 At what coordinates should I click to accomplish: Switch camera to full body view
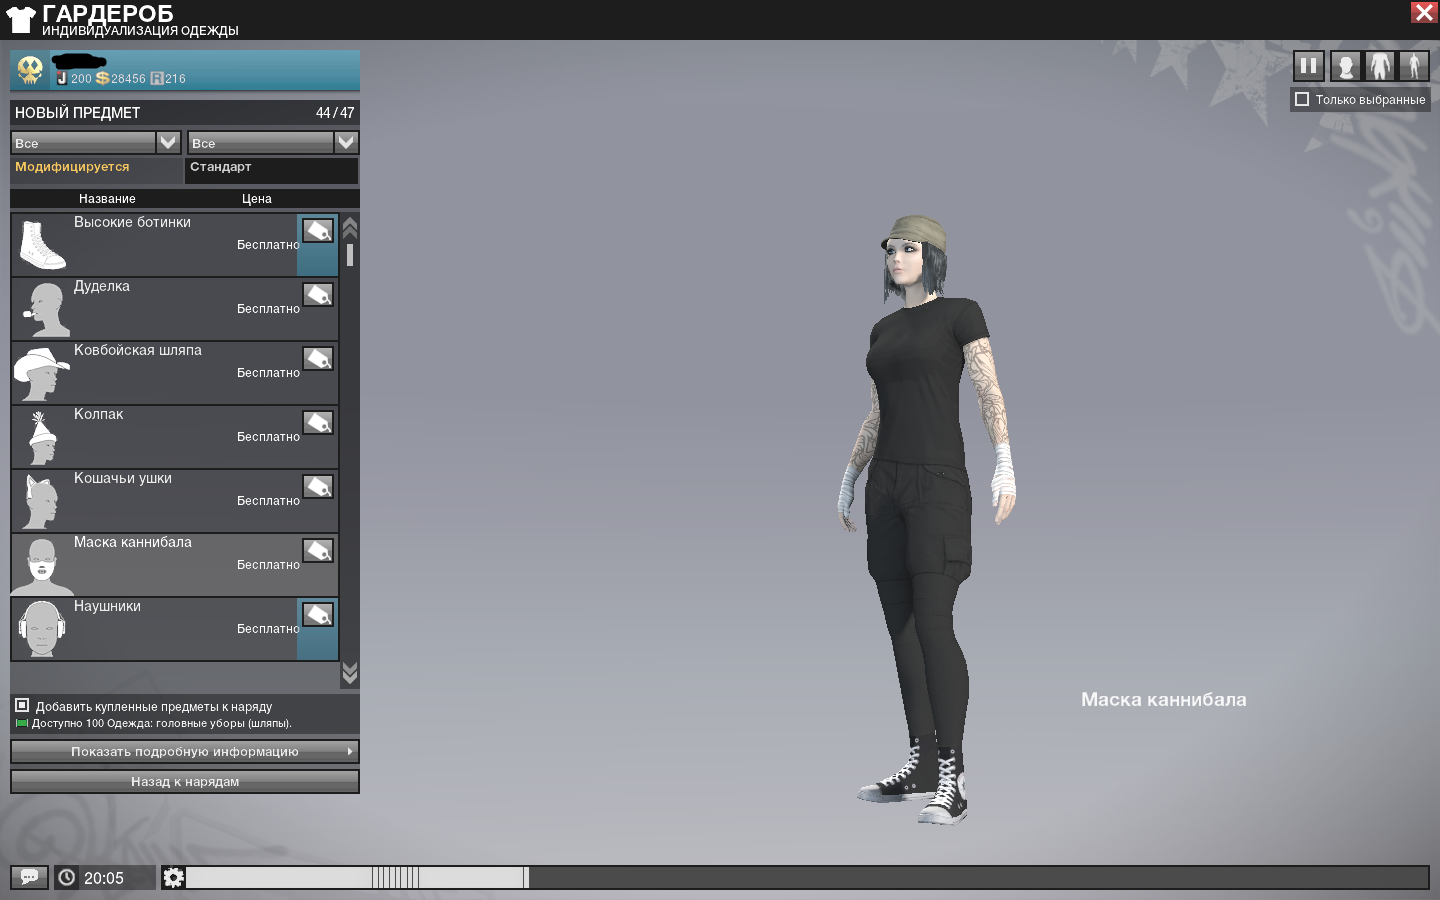(x=1414, y=67)
